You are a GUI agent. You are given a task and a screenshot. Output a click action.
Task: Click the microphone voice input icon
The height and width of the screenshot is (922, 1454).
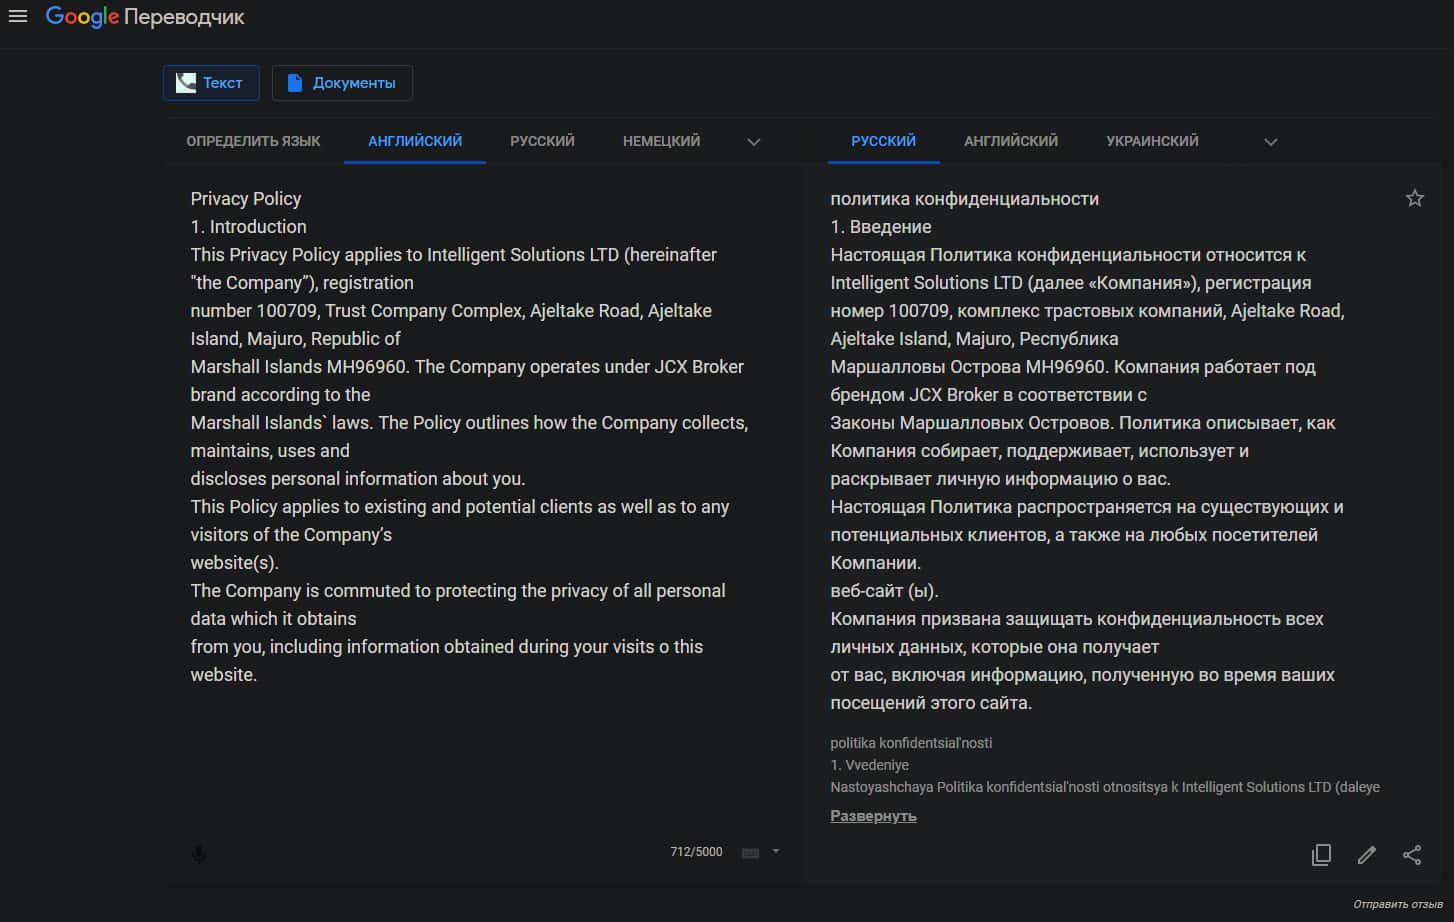tap(199, 853)
